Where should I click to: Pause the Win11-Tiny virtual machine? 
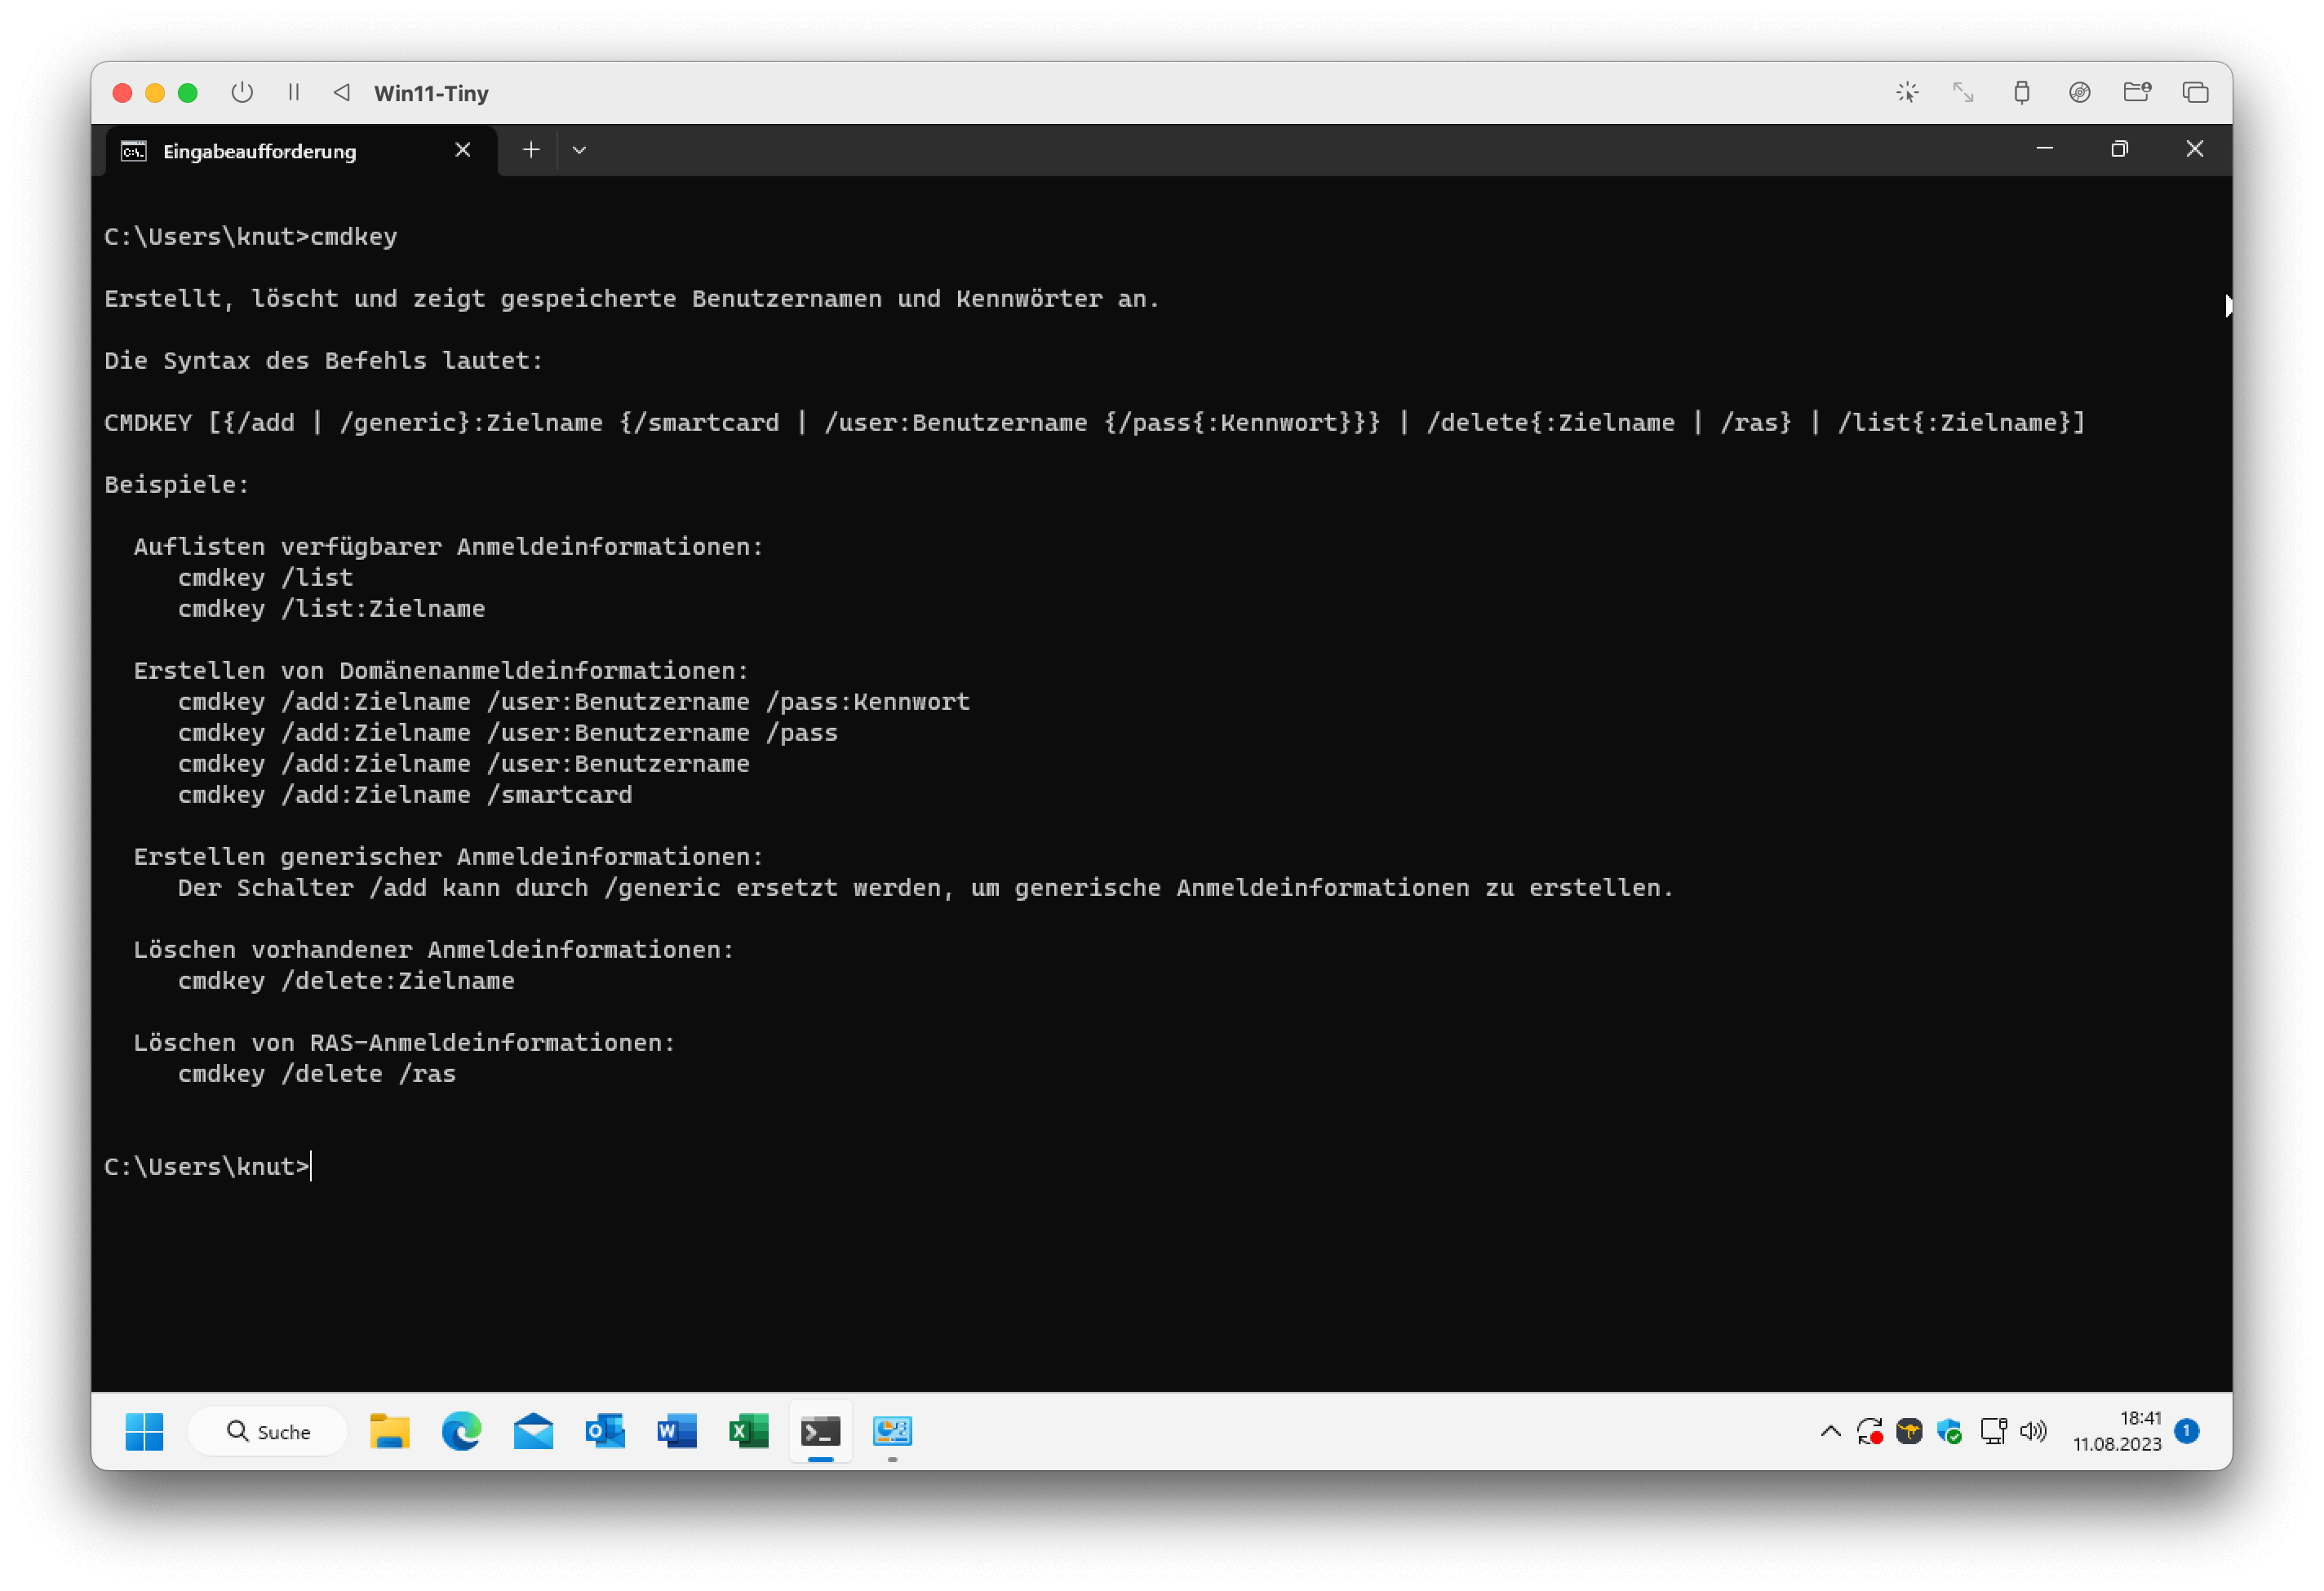tap(294, 93)
